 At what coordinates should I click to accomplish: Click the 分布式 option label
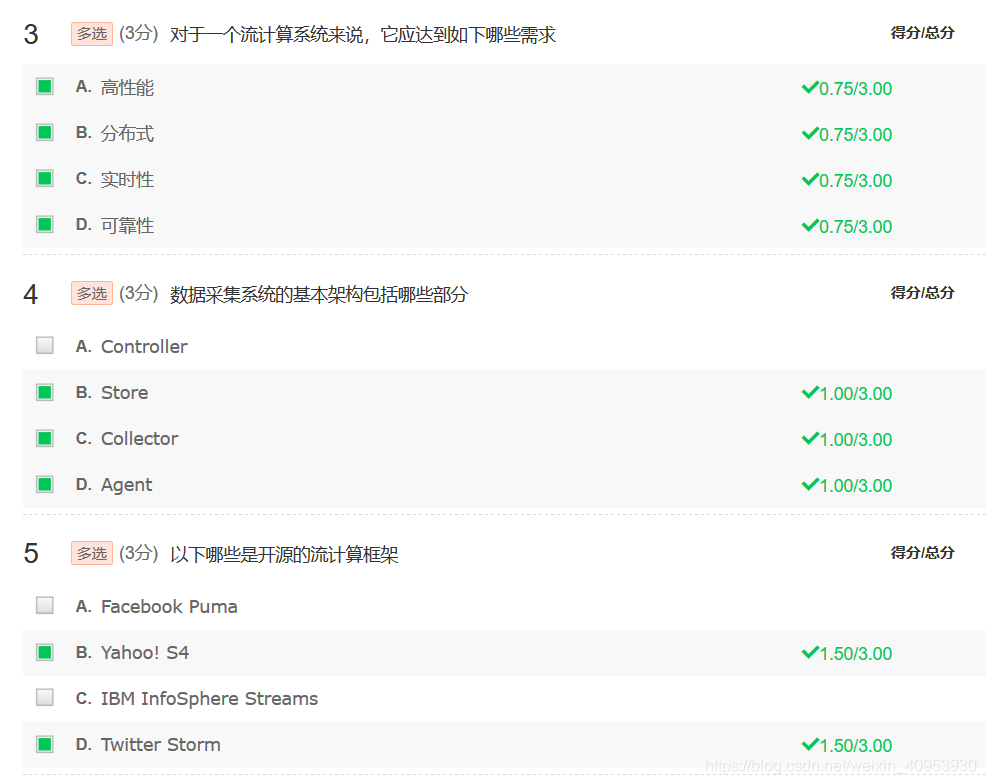click(127, 134)
